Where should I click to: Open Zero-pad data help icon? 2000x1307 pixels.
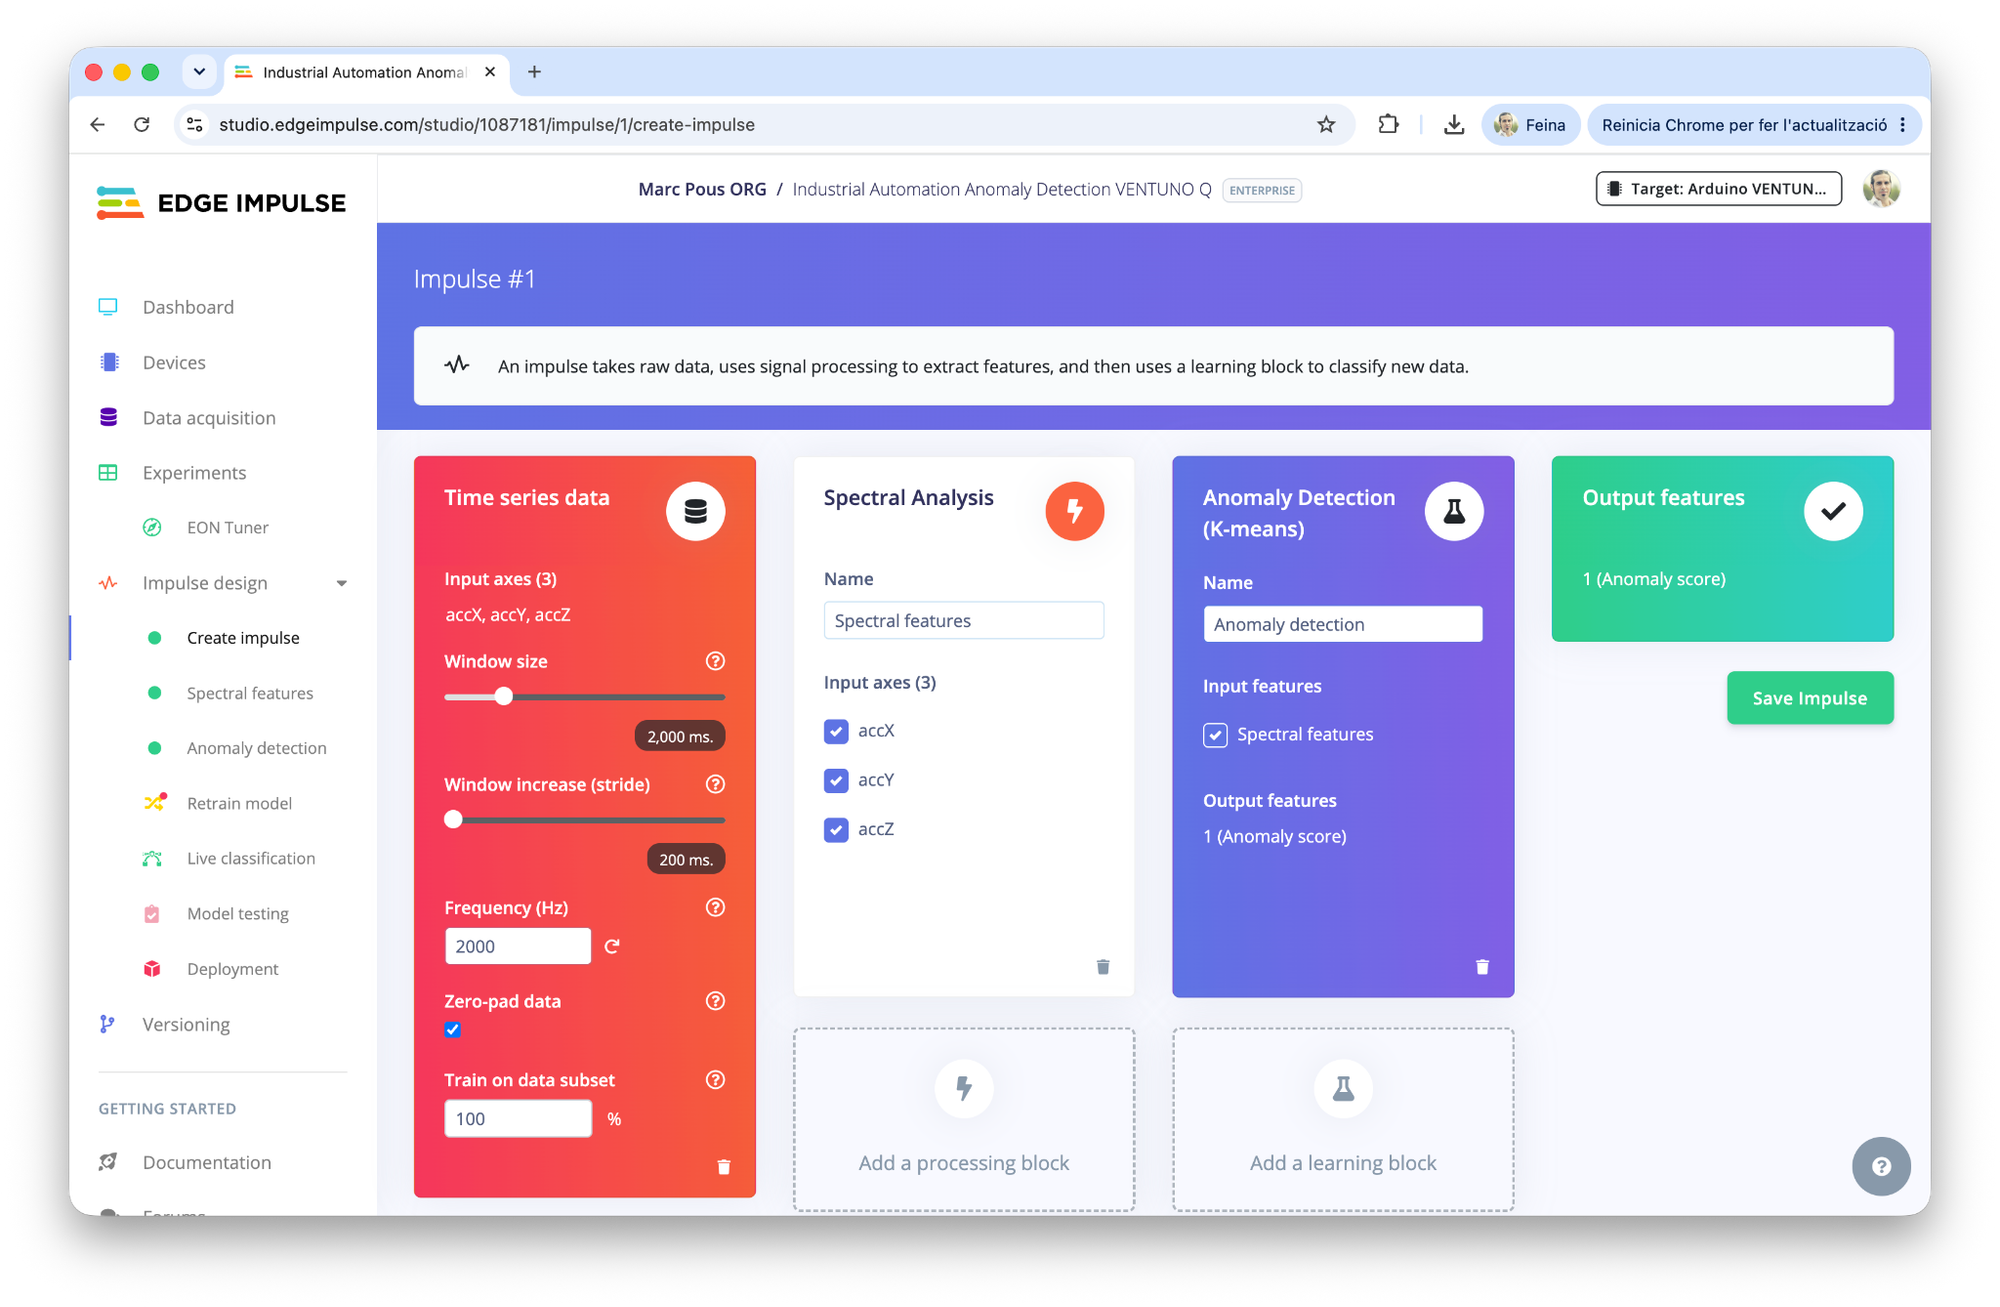715,1001
